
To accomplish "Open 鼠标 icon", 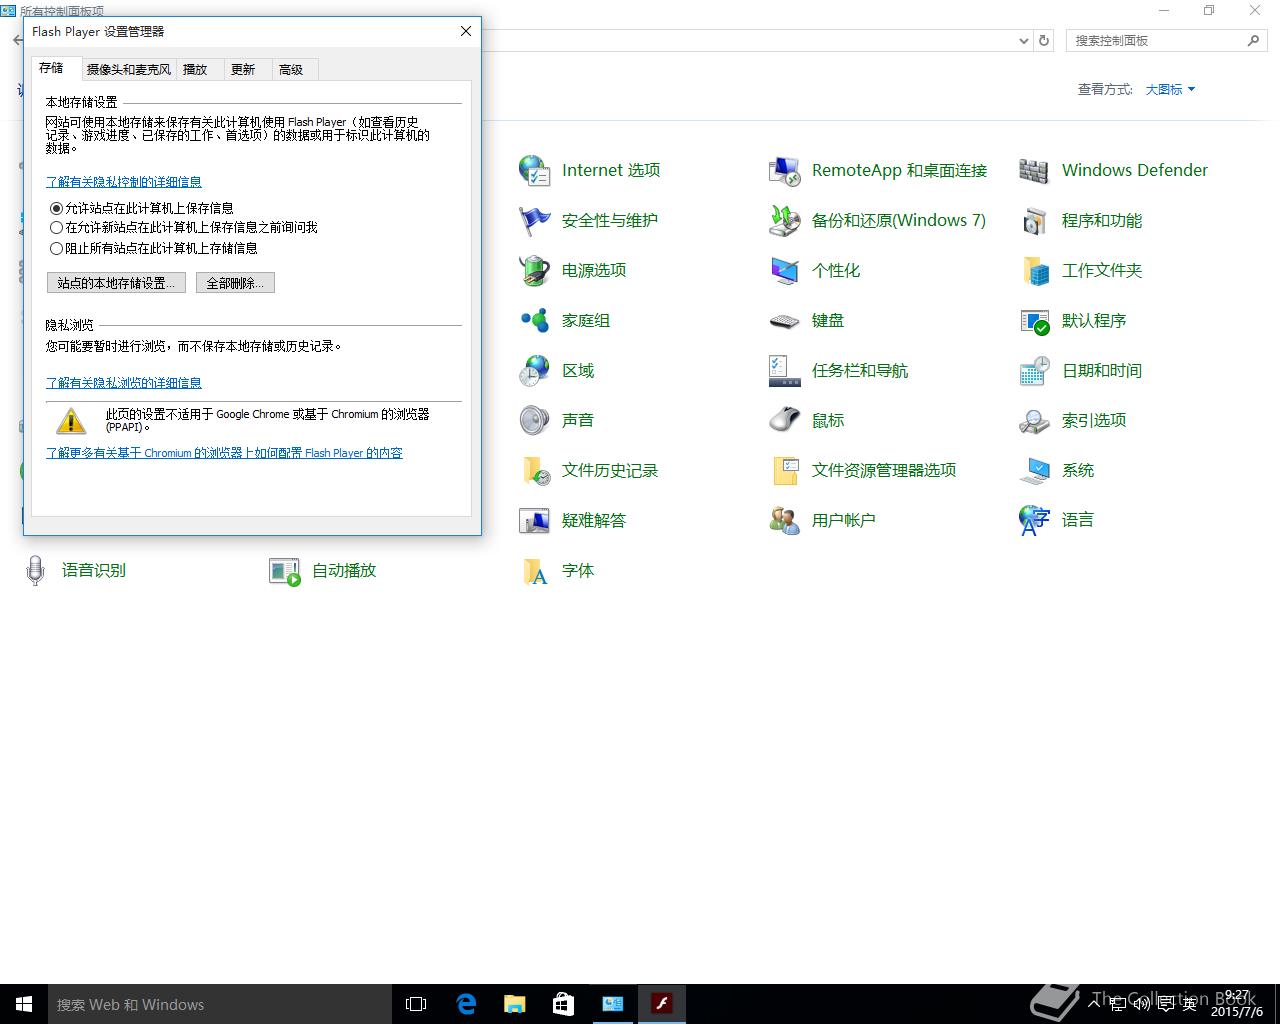I will coord(784,420).
